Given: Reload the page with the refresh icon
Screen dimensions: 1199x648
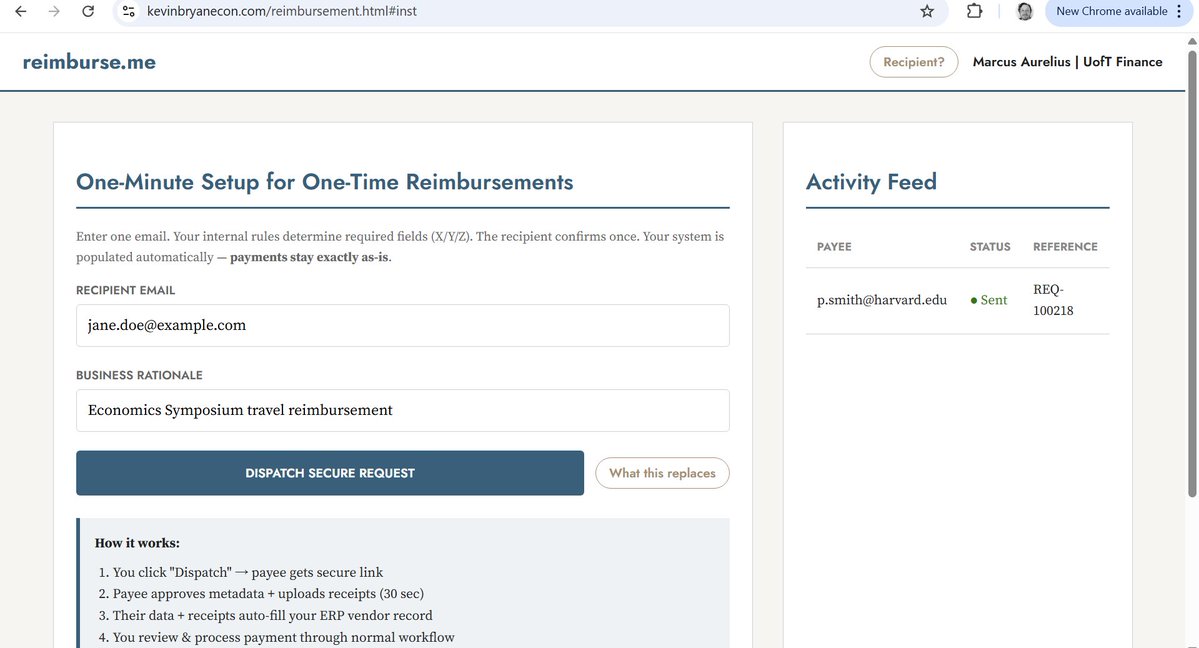Looking at the screenshot, I should coord(88,11).
